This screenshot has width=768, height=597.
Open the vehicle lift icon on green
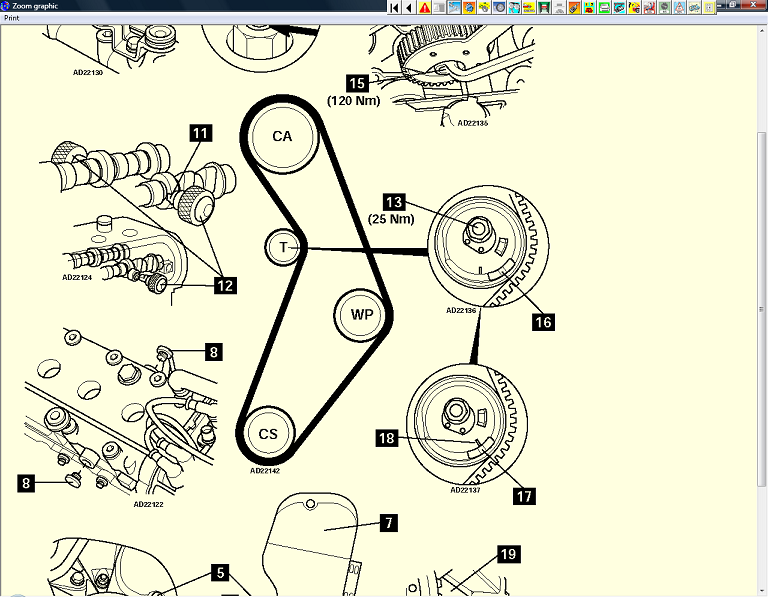pos(545,7)
